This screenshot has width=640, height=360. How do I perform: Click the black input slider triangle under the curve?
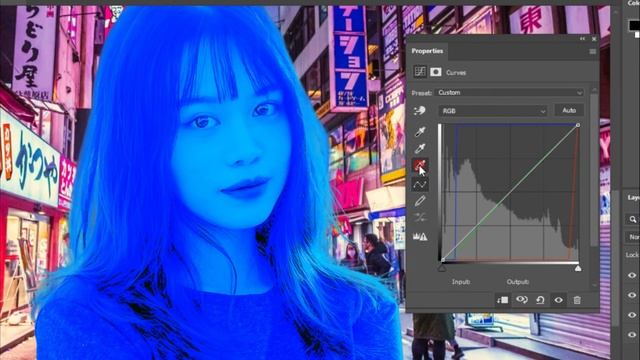coord(442,268)
